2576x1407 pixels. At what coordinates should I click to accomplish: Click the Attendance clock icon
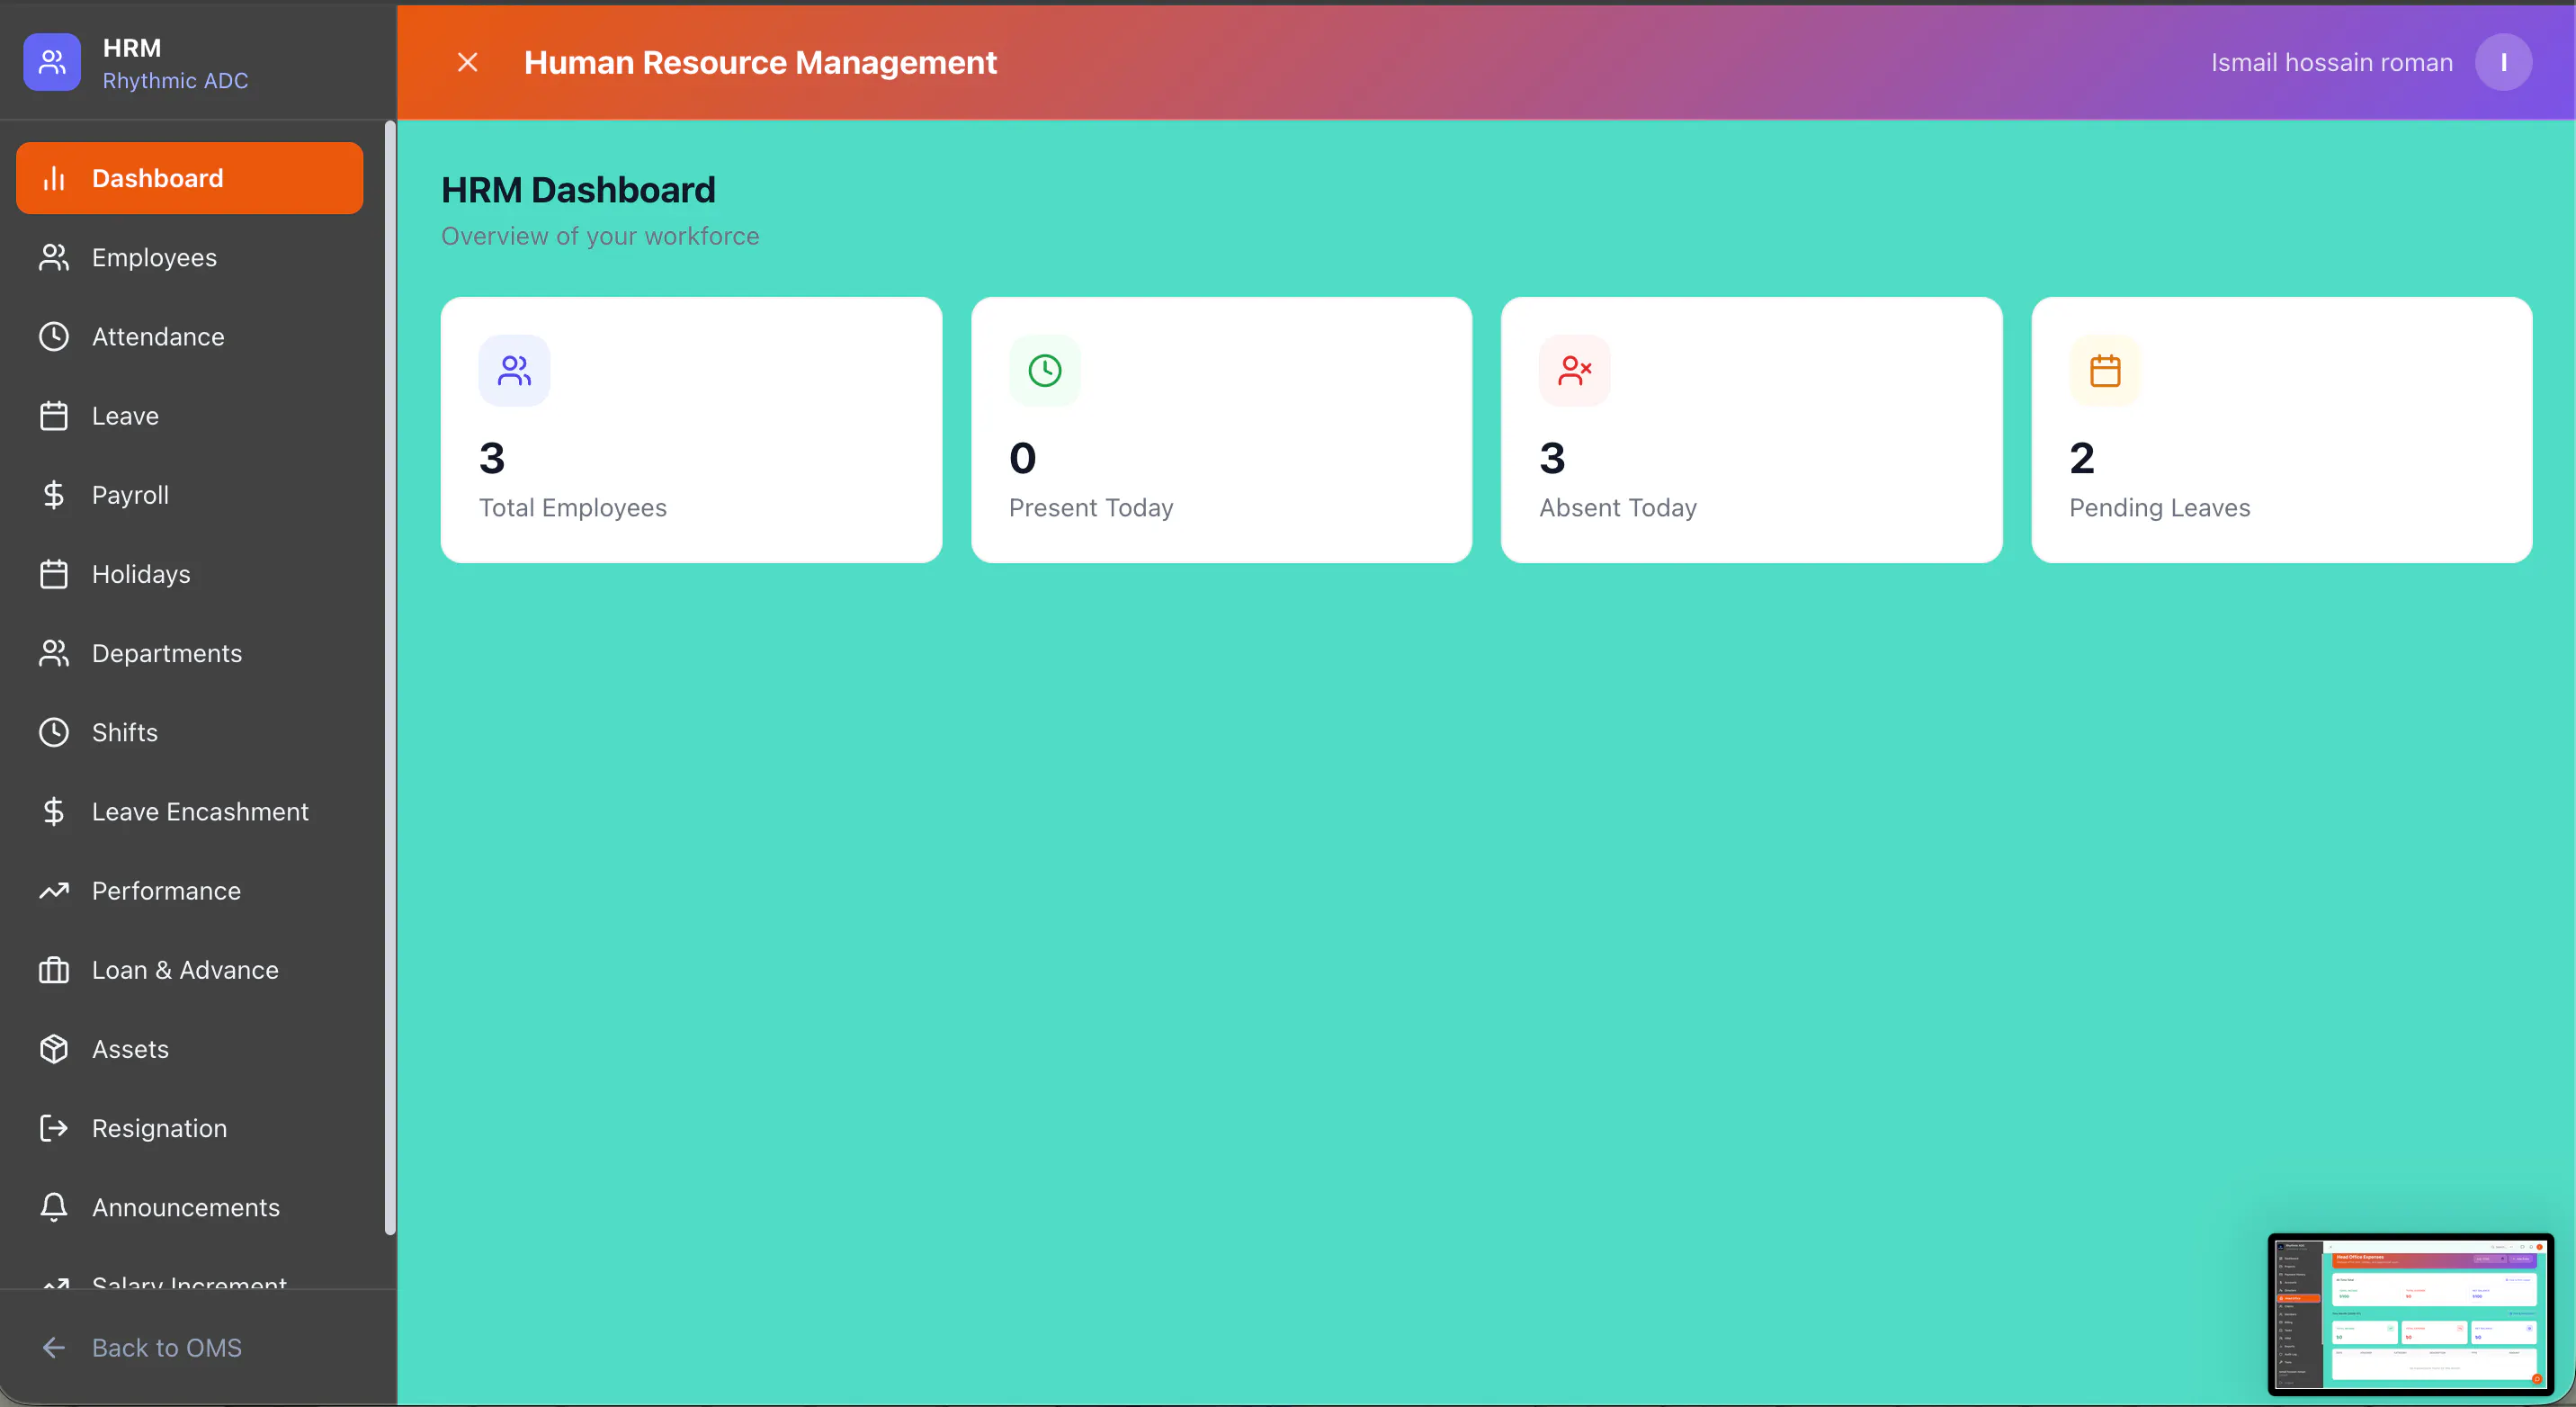(x=54, y=336)
